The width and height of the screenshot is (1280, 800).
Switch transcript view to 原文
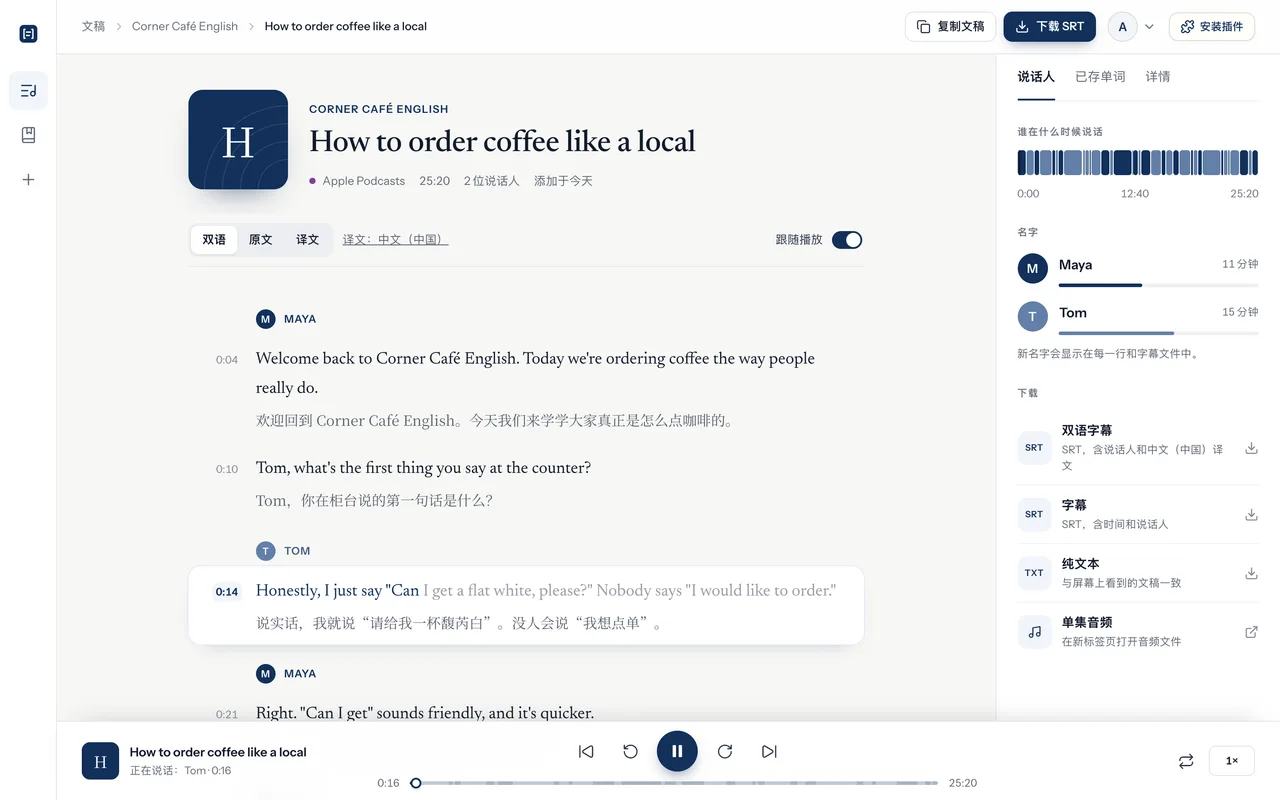point(261,240)
